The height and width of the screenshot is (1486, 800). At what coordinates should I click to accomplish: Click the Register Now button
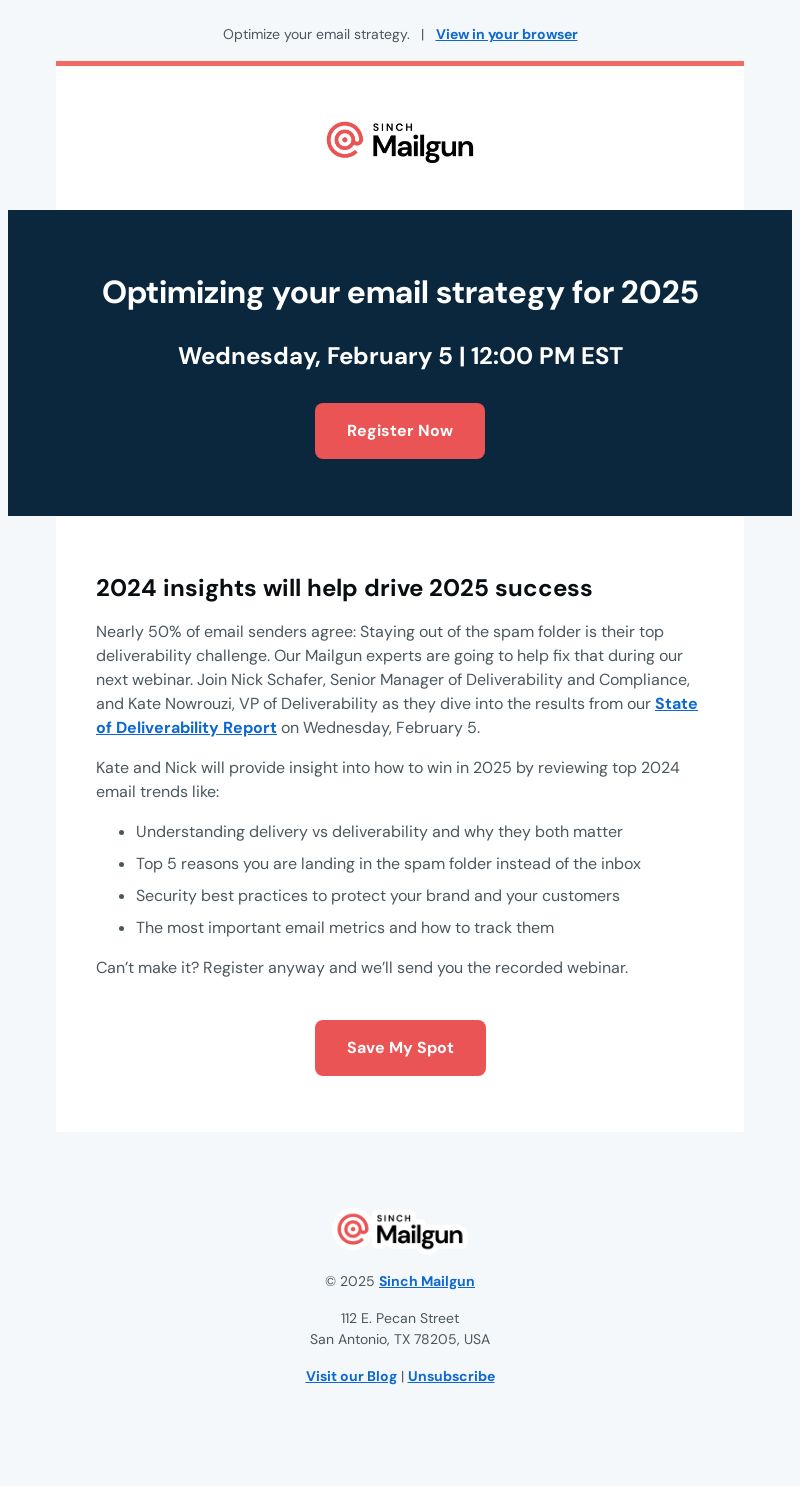[400, 431]
